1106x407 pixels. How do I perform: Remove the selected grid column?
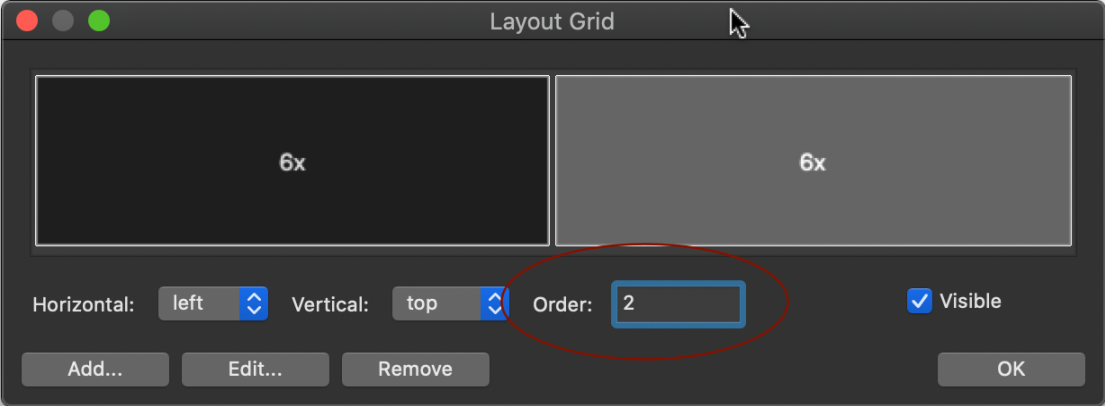pos(415,370)
